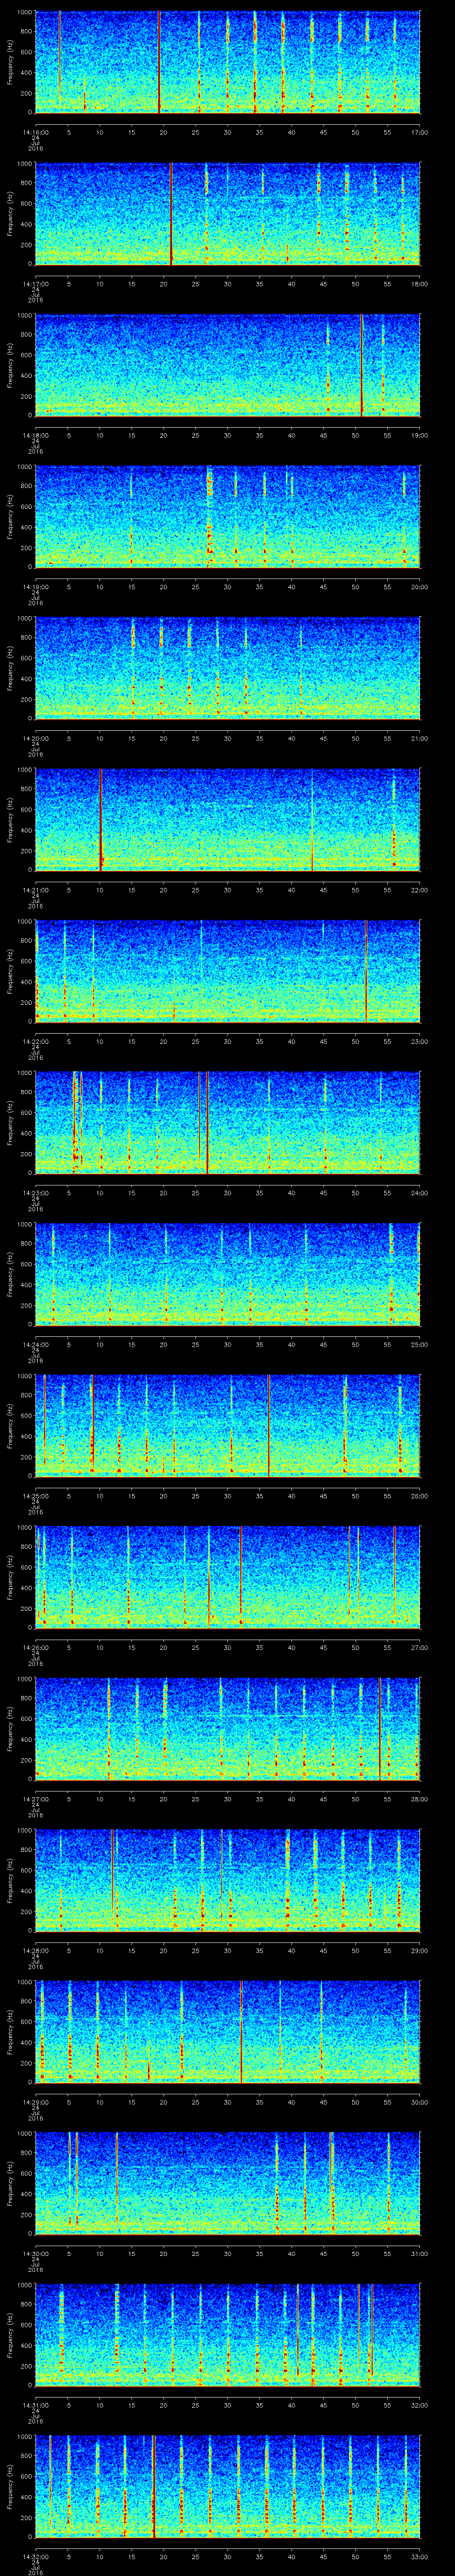The width and height of the screenshot is (455, 2576).
Task: Select the '14:31:00' time label
Action: pos(35,2405)
